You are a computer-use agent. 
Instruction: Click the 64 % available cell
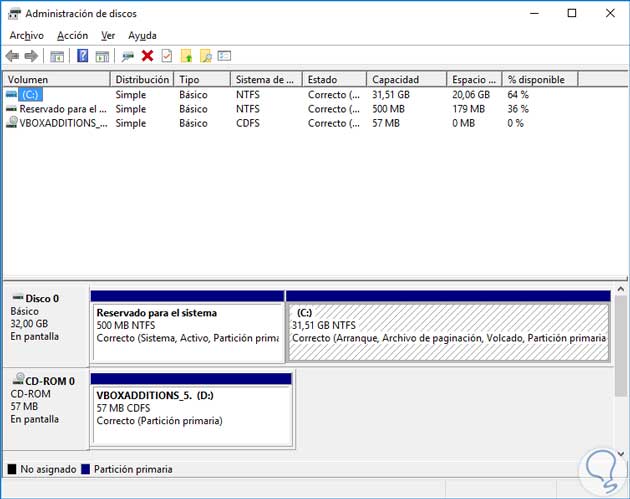[x=518, y=95]
